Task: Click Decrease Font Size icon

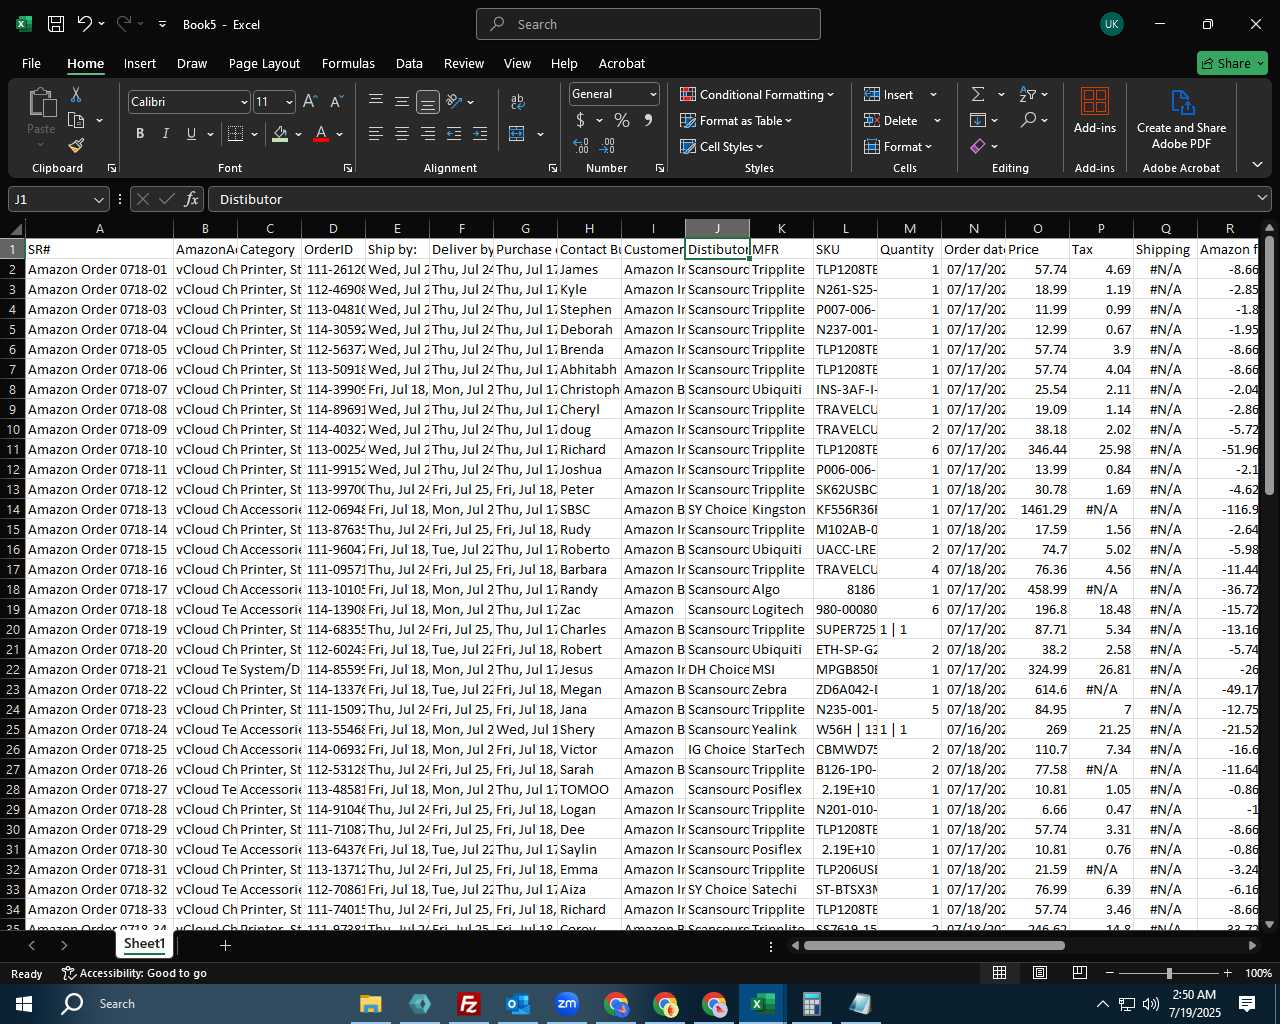Action: click(336, 102)
